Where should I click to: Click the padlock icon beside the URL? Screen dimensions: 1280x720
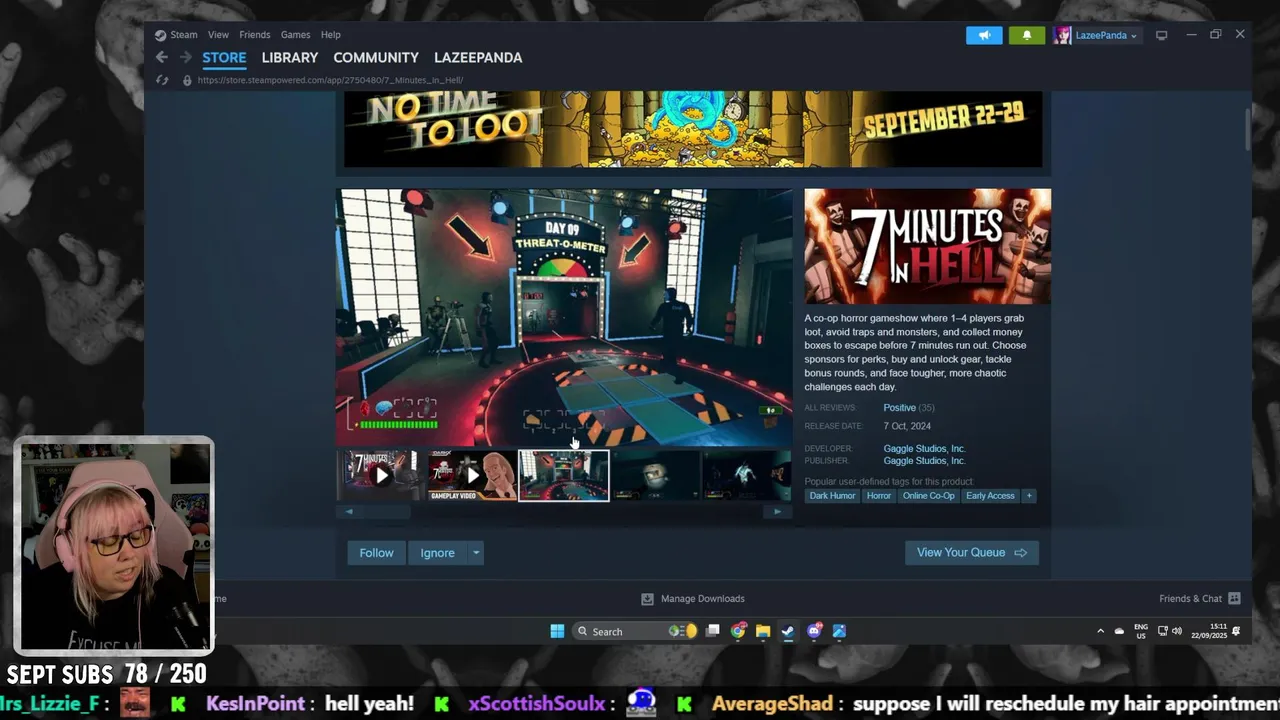coord(187,80)
